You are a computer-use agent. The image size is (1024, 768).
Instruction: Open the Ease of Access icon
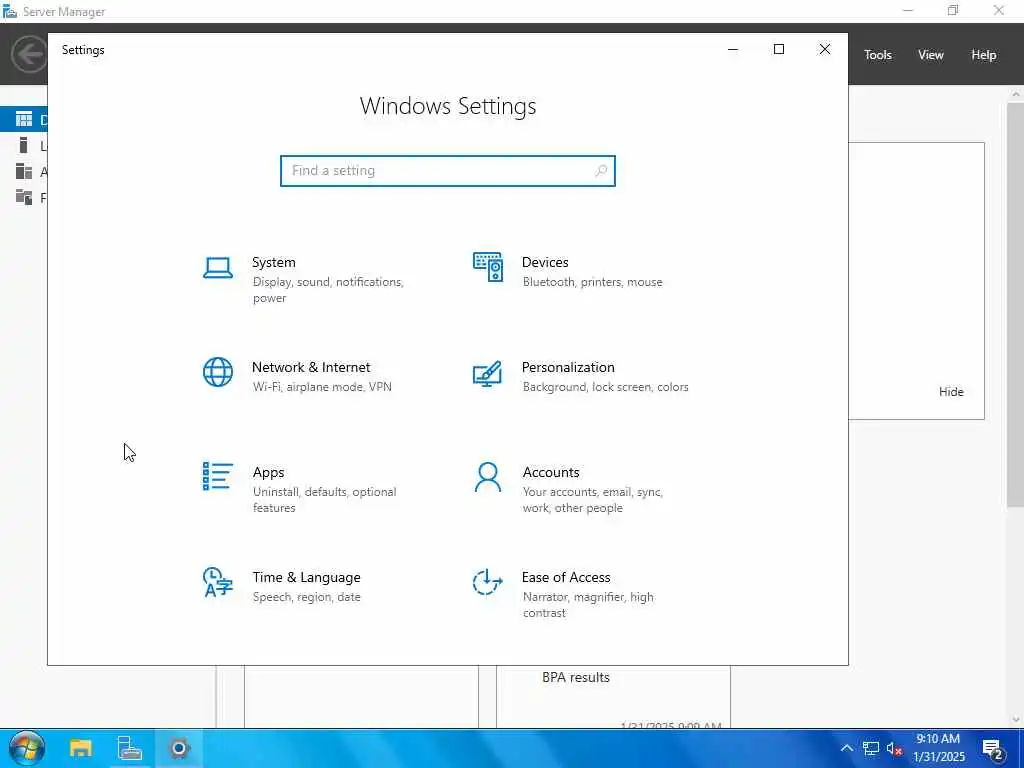[487, 583]
